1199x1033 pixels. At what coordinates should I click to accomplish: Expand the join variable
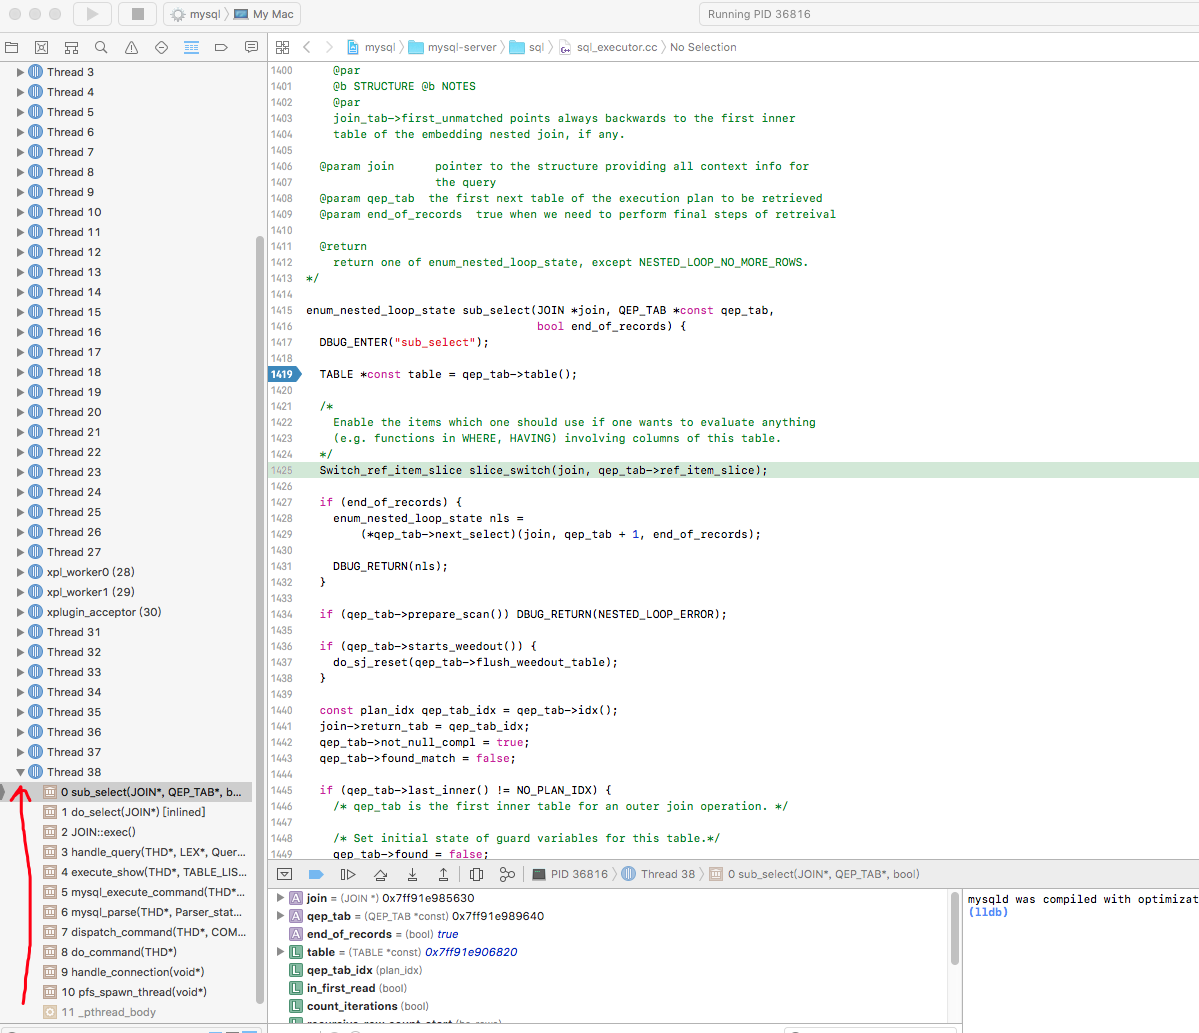click(281, 898)
